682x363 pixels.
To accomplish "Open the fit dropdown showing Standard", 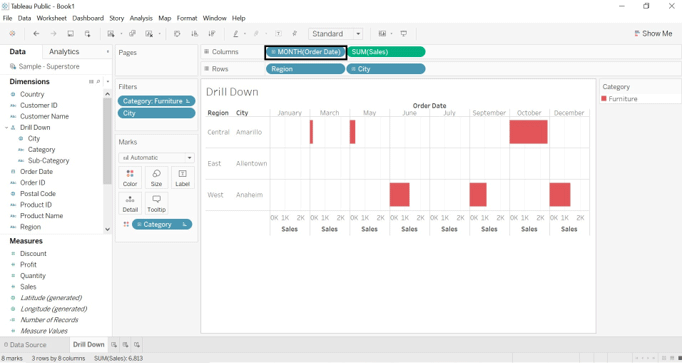I will tap(335, 33).
